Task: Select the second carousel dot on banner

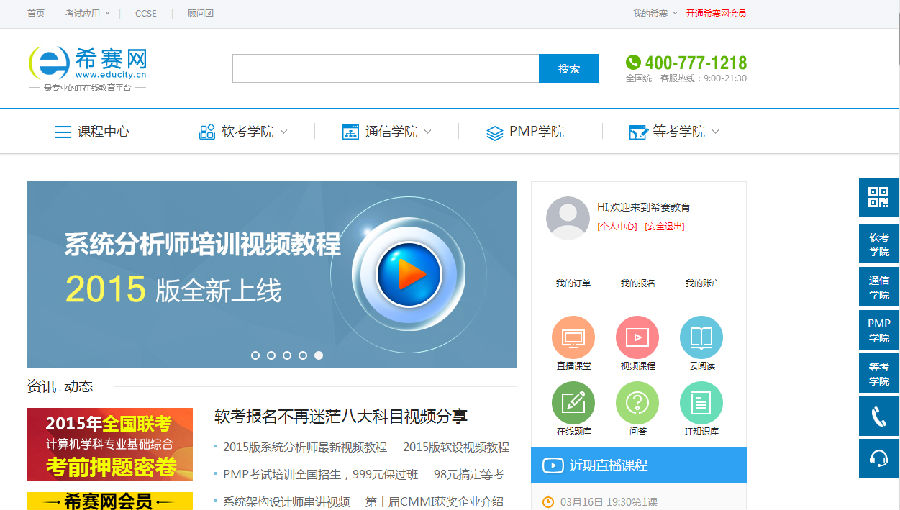Action: [x=271, y=356]
